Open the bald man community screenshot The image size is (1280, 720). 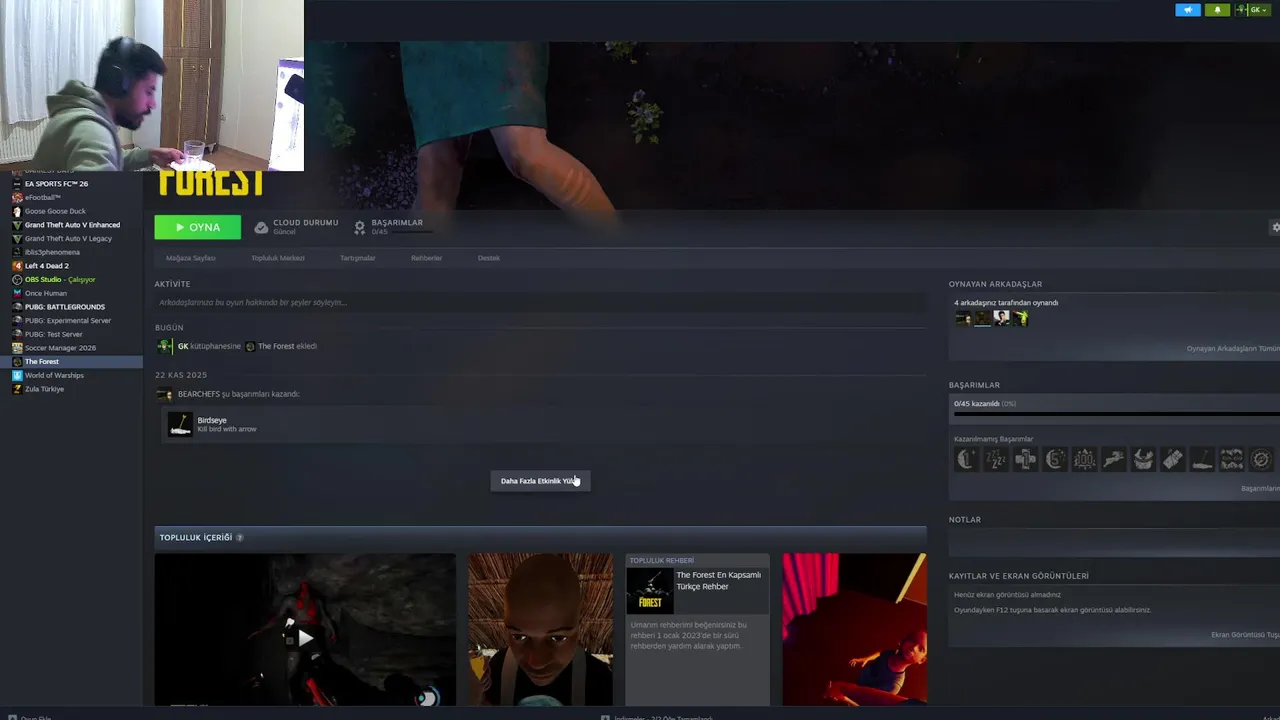point(541,630)
